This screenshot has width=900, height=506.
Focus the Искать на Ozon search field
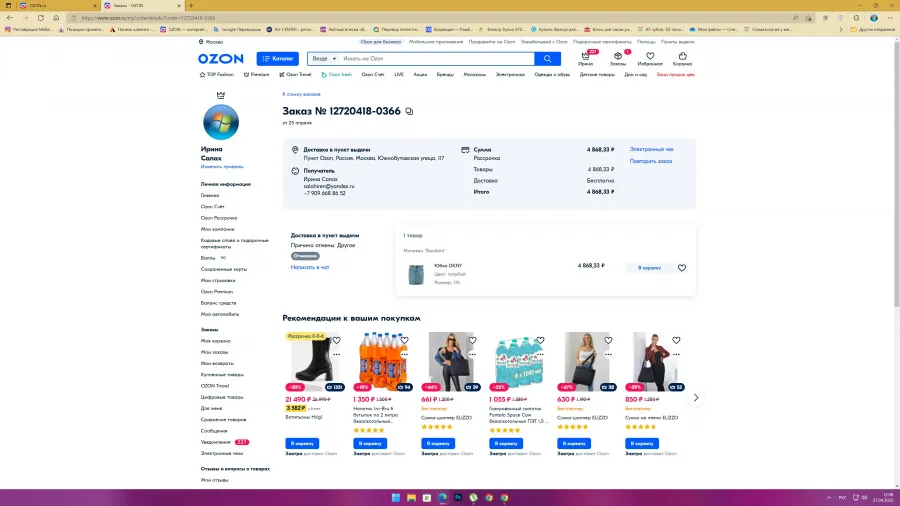(x=436, y=59)
